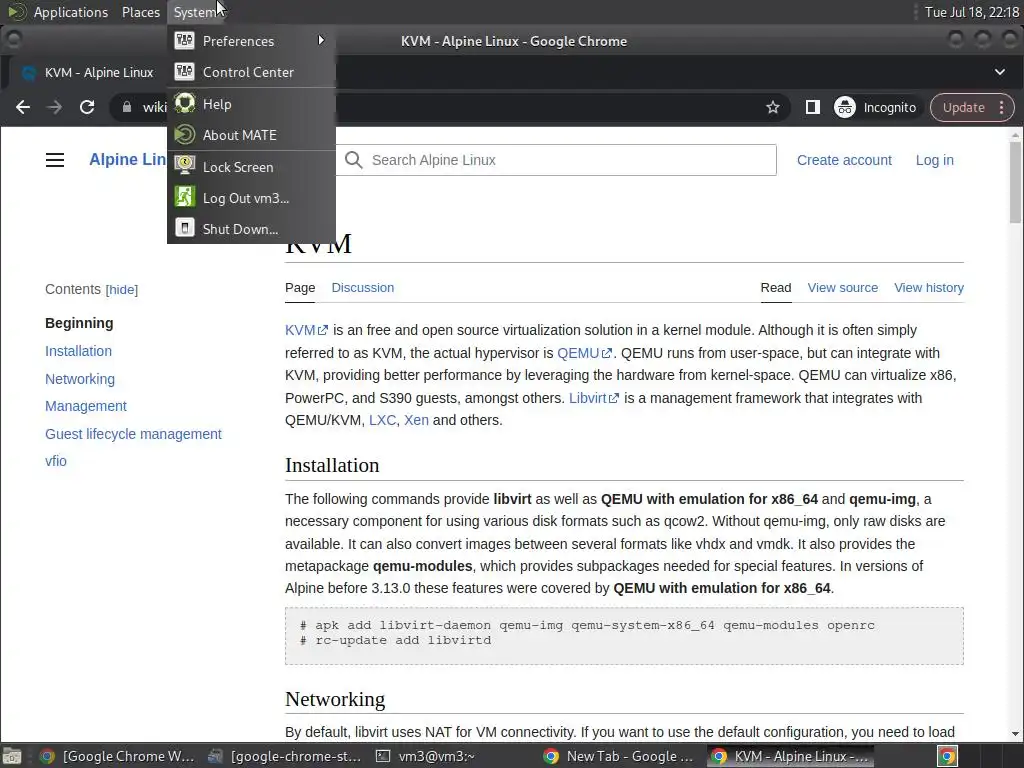1024x768 pixels.
Task: Switch to [Google Chrome W... taskbar window
Action: (x=118, y=756)
